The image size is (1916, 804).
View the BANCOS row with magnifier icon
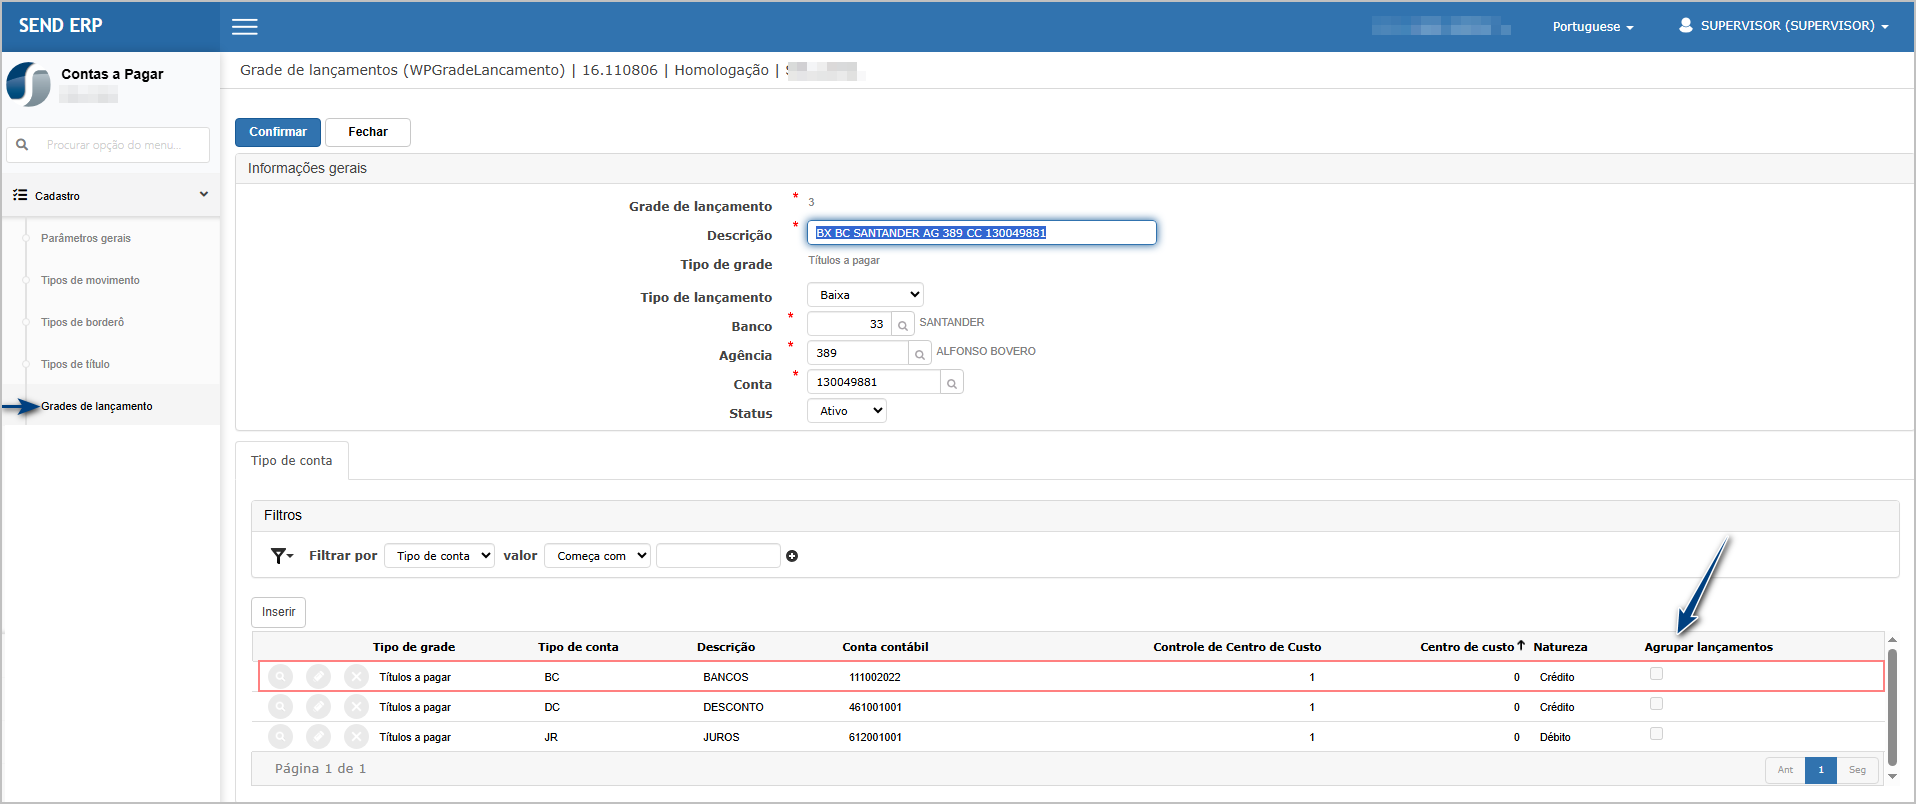coord(281,677)
